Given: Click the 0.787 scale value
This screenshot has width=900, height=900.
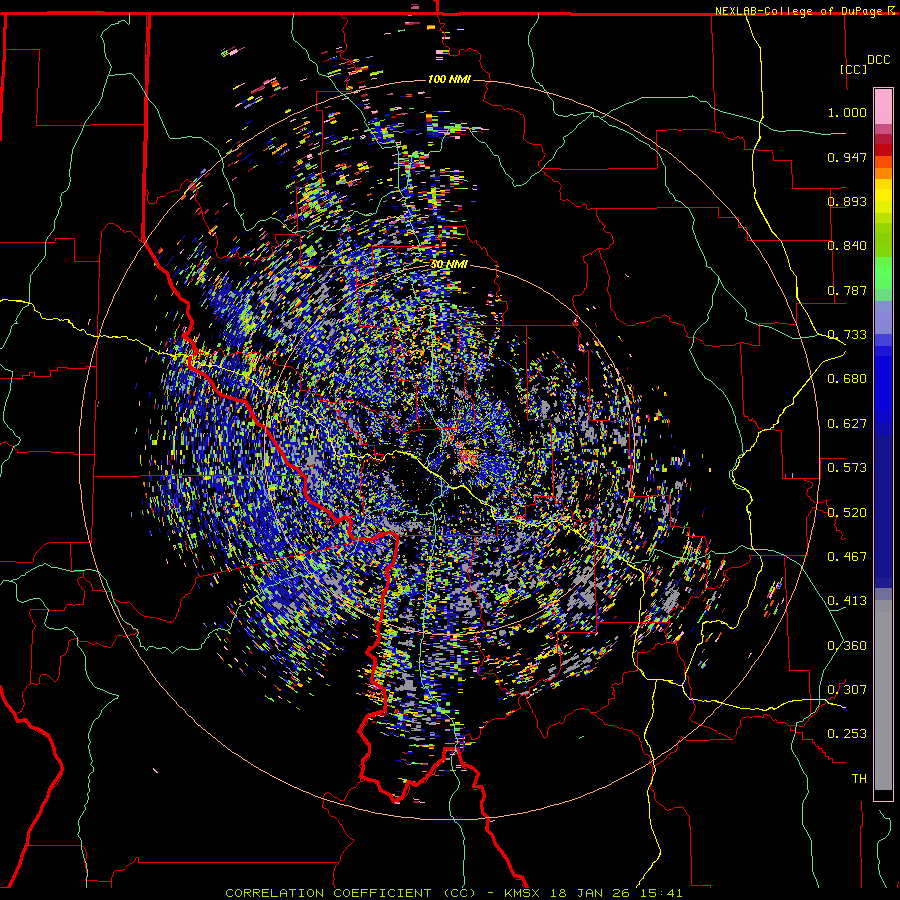Looking at the screenshot, I should pos(847,290).
